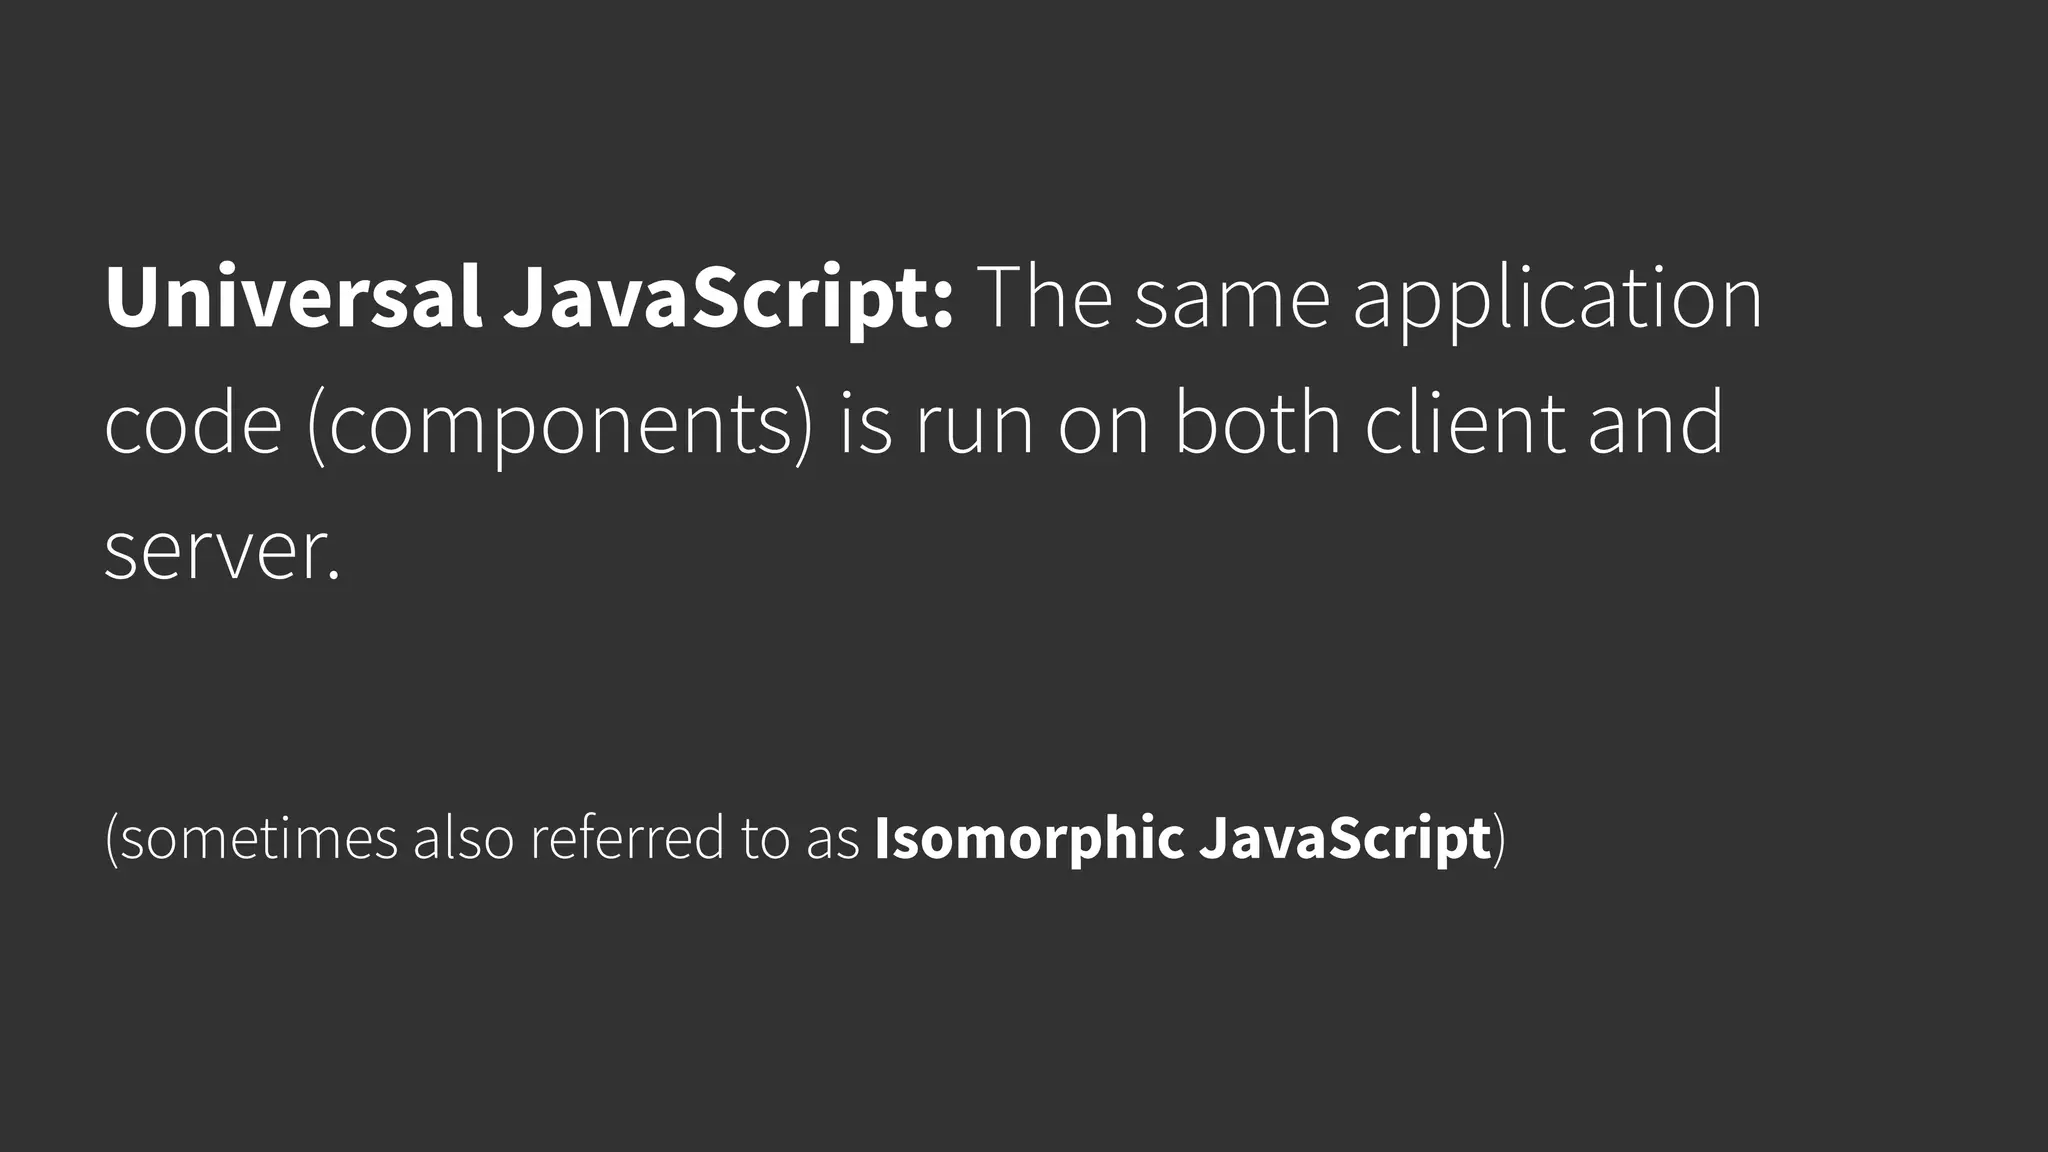This screenshot has width=2048, height=1152.
Task: Click the bold "JavaScript" in the footnote line
Action: tap(1345, 838)
